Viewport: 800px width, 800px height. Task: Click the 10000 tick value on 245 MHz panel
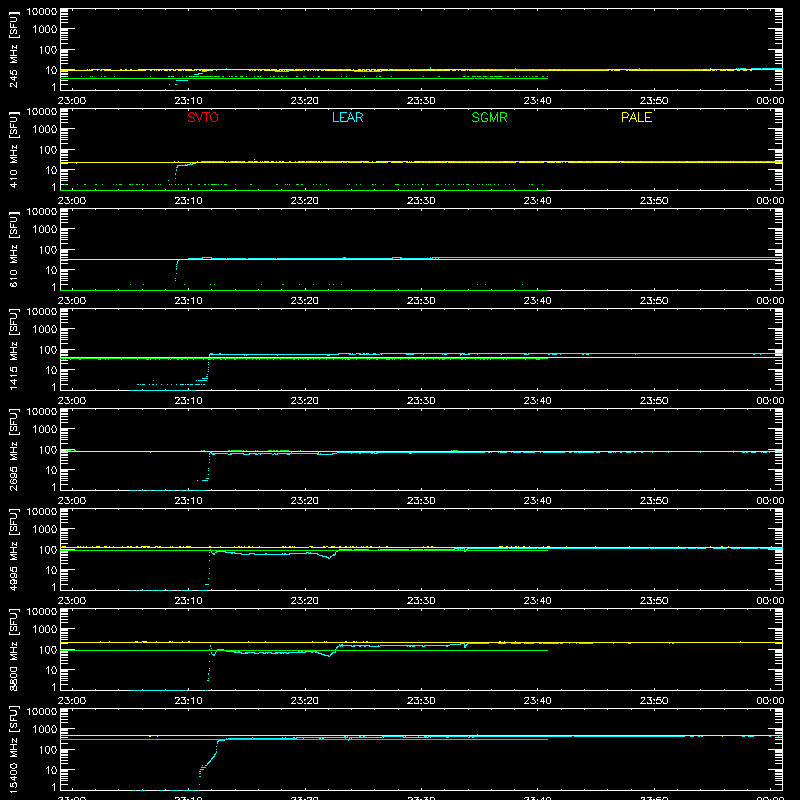pos(42,12)
